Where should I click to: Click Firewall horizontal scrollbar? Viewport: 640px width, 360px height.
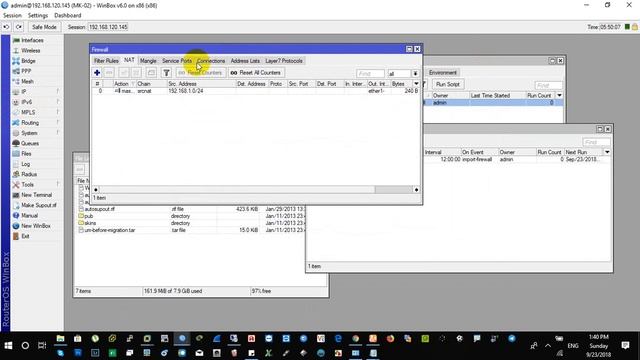pyautogui.click(x=256, y=189)
